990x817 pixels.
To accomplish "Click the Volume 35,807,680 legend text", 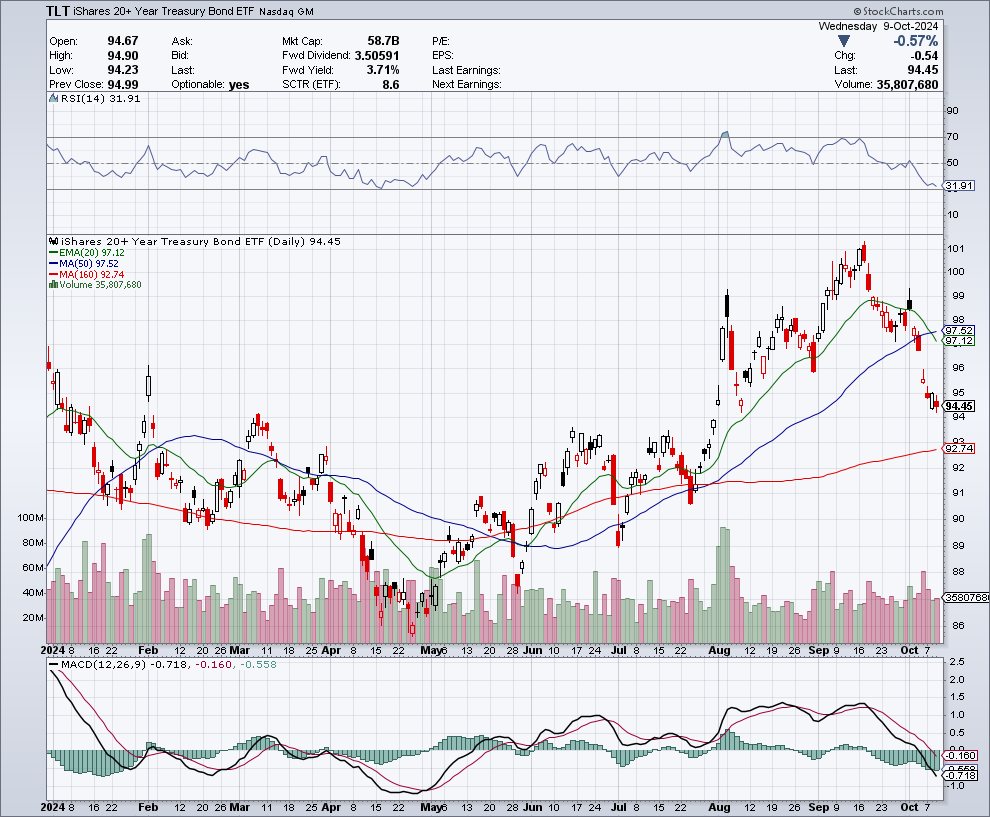I will pyautogui.click(x=100, y=285).
